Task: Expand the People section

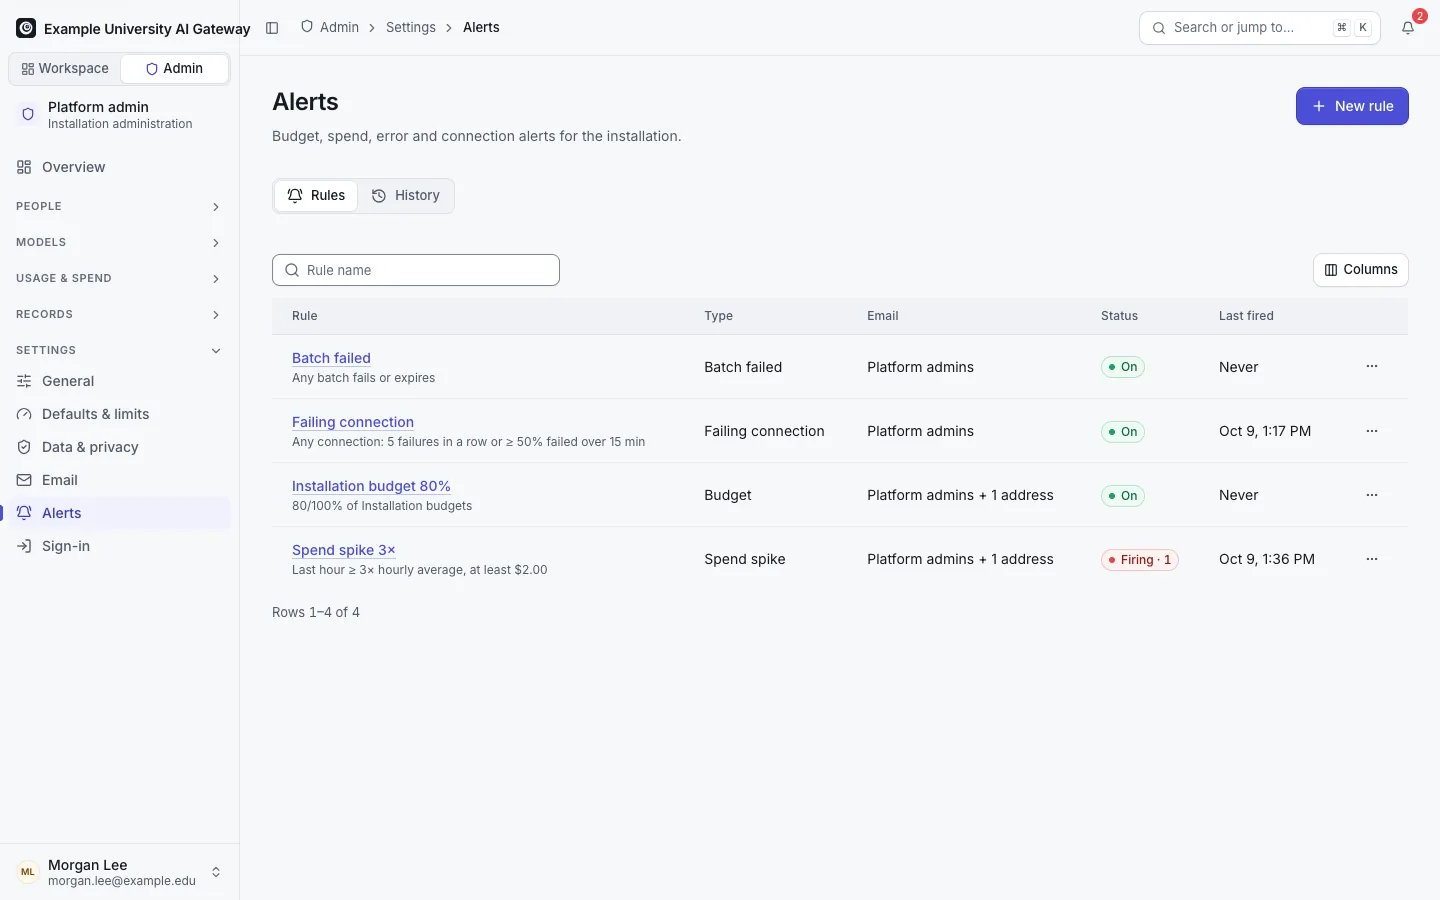Action: coord(119,206)
